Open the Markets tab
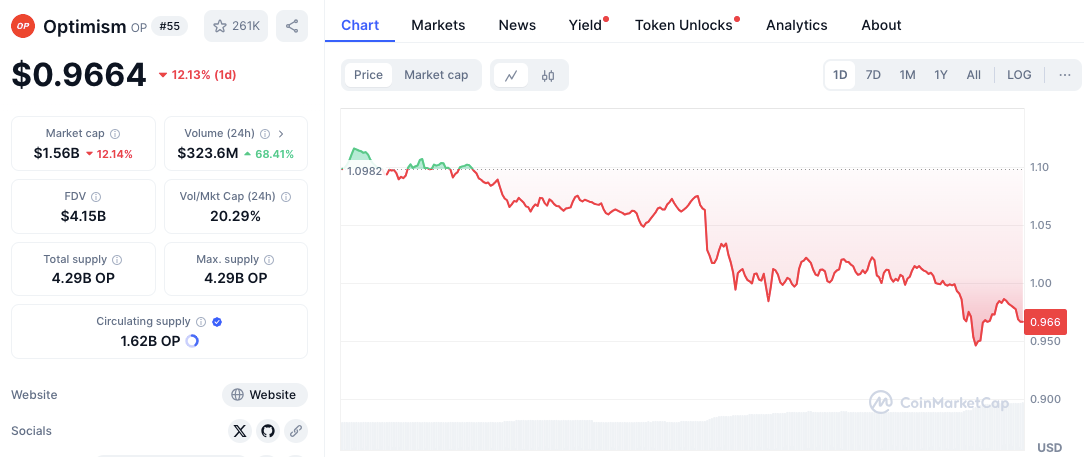1084x457 pixels. click(x=438, y=25)
